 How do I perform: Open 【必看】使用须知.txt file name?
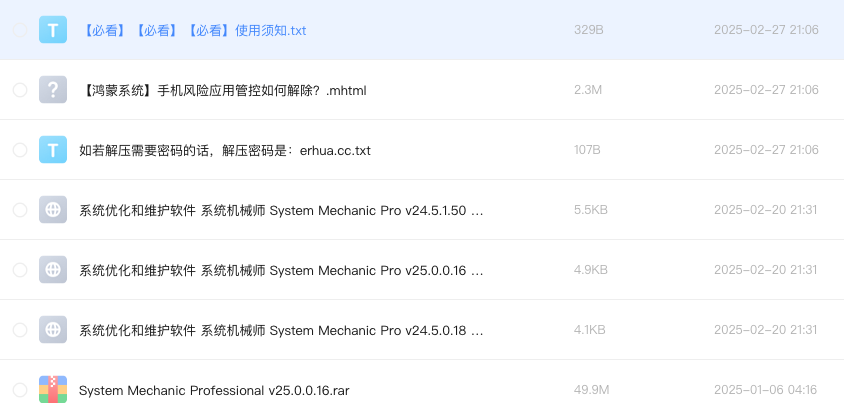[x=193, y=31]
